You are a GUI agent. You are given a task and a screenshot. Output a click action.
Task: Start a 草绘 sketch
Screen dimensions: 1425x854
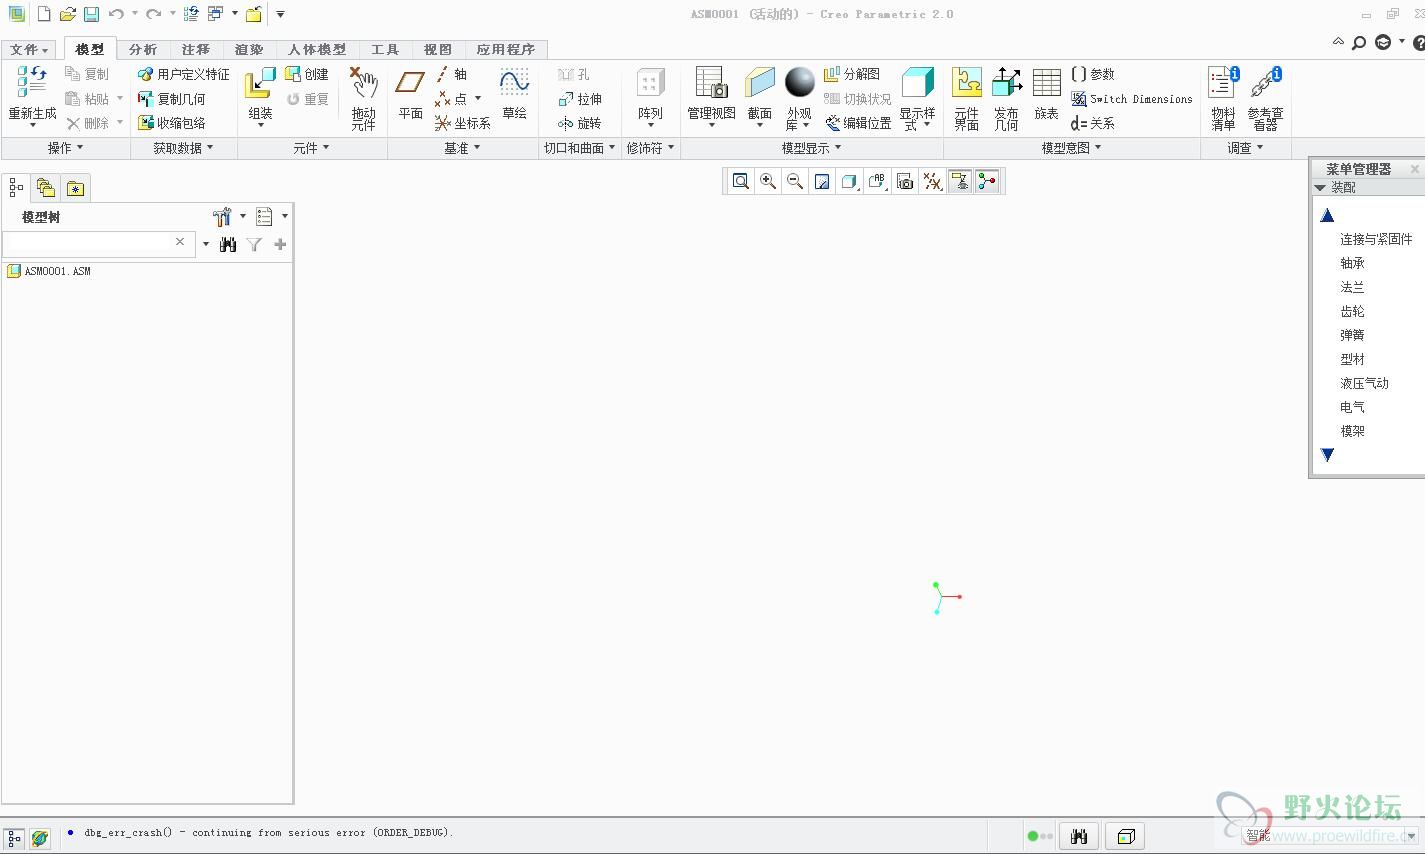pos(514,93)
